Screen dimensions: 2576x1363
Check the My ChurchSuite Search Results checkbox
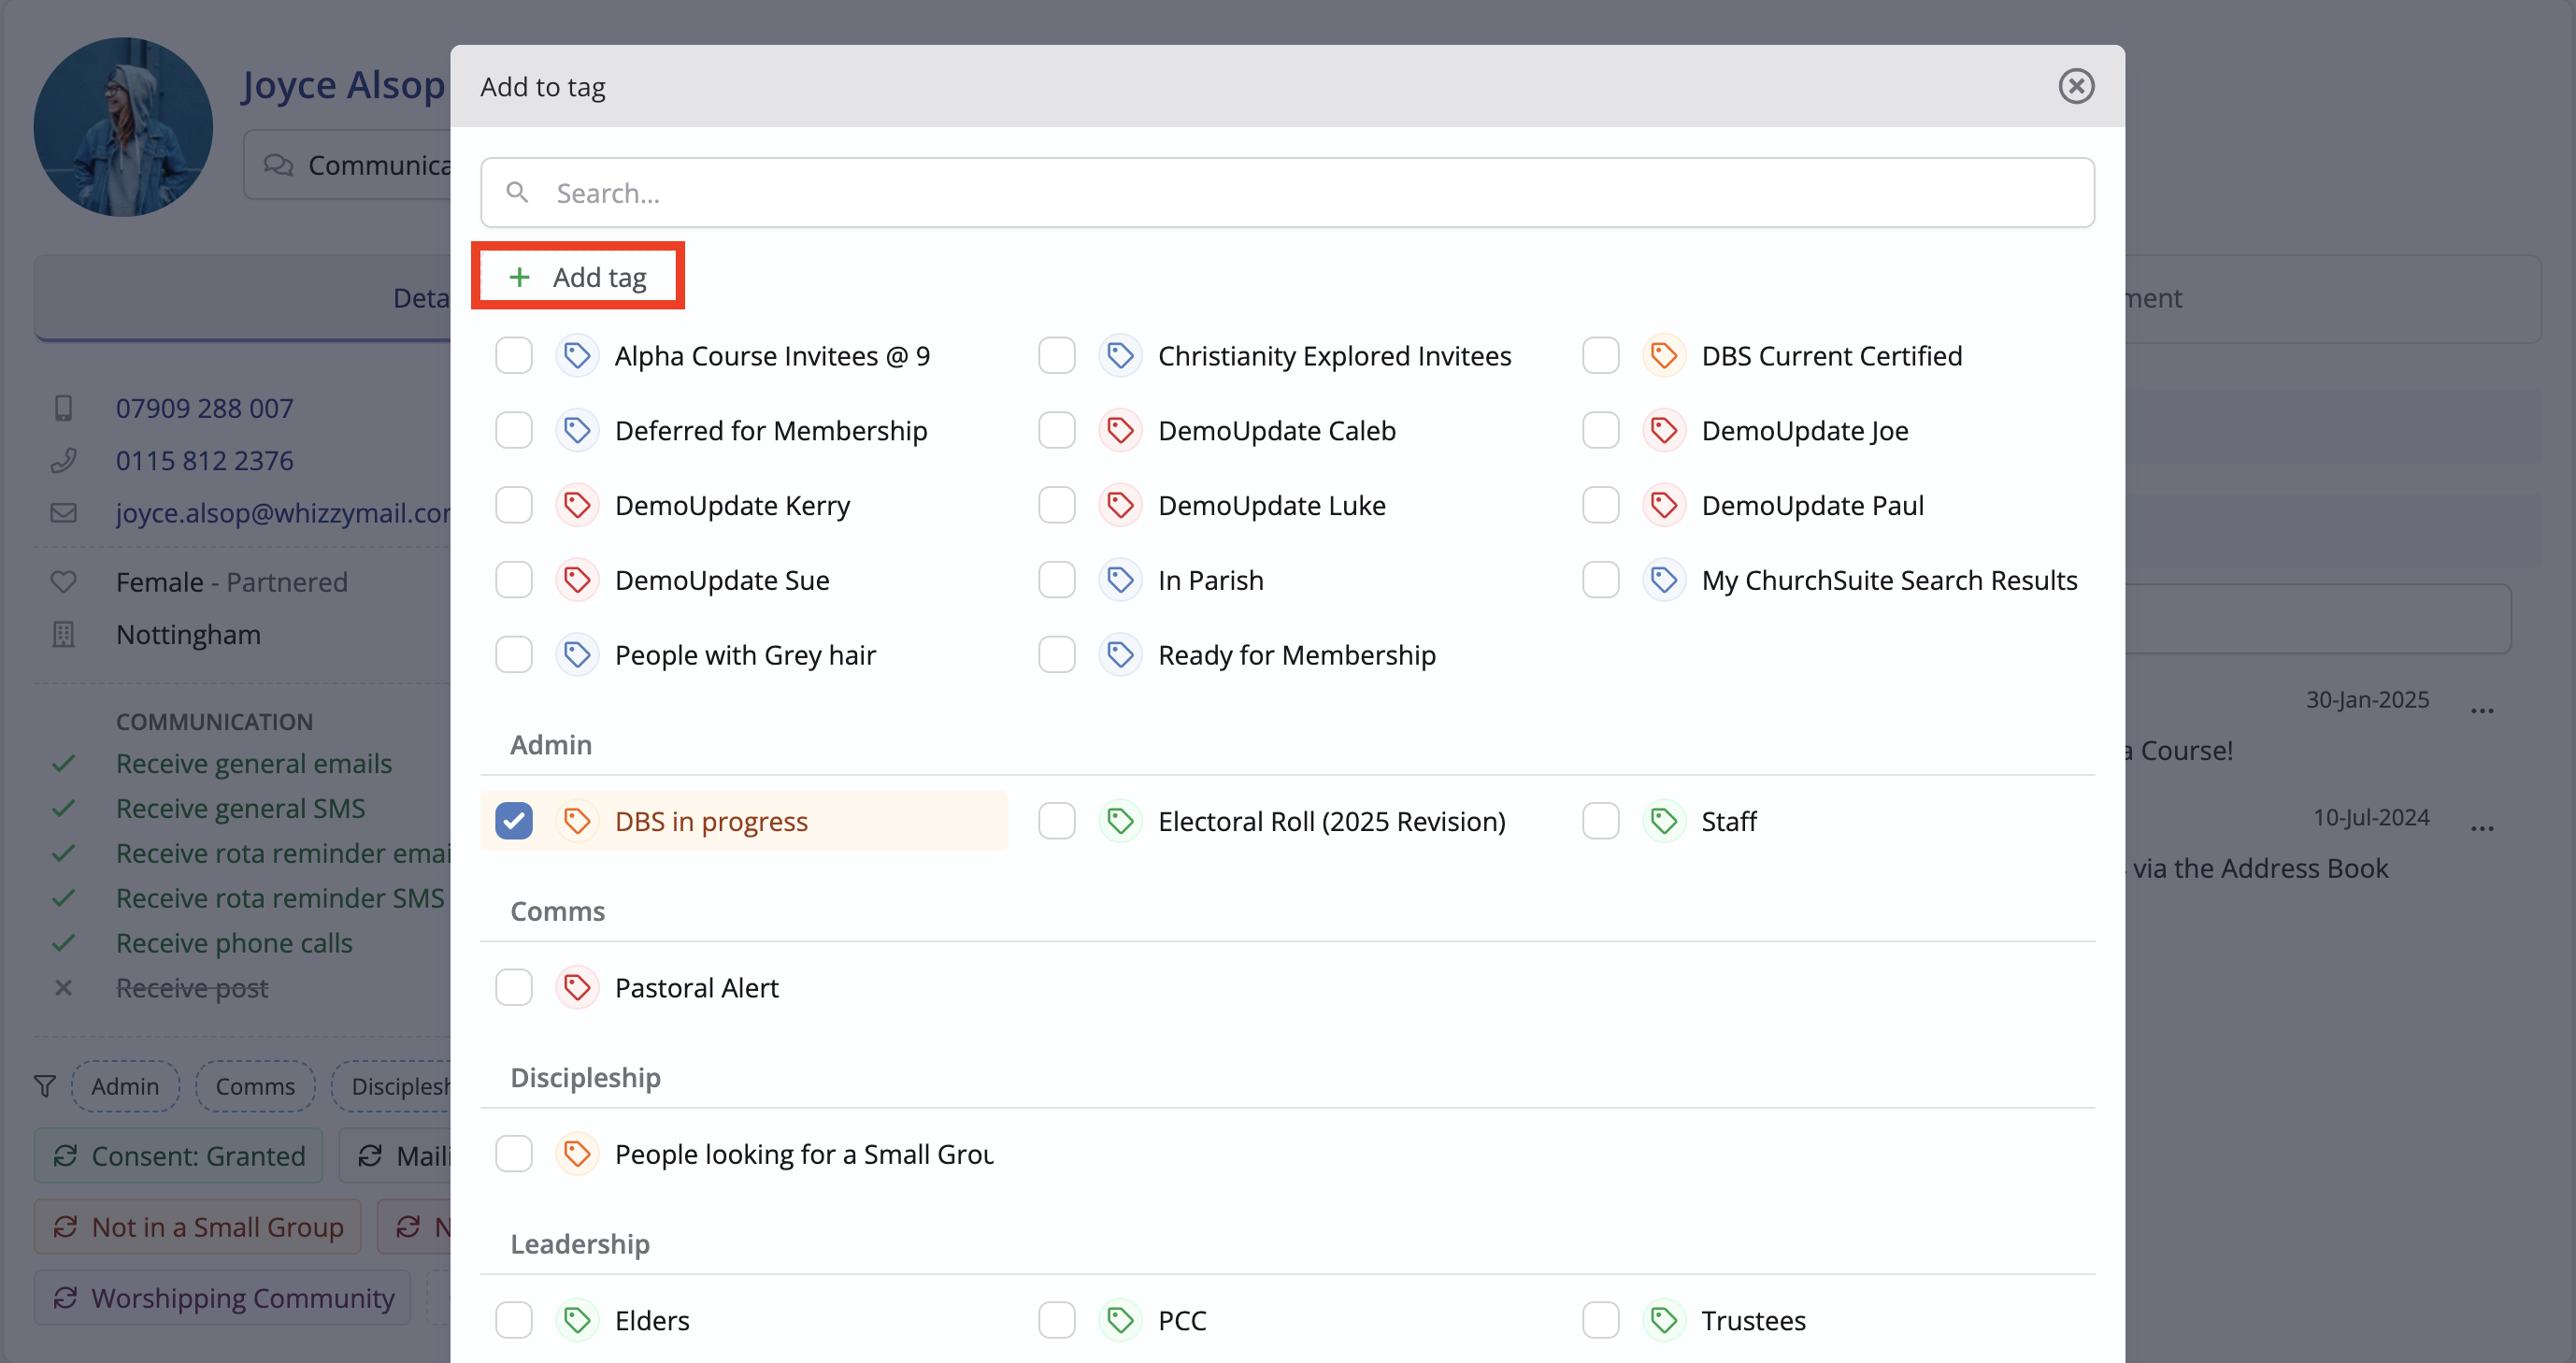(1601, 580)
